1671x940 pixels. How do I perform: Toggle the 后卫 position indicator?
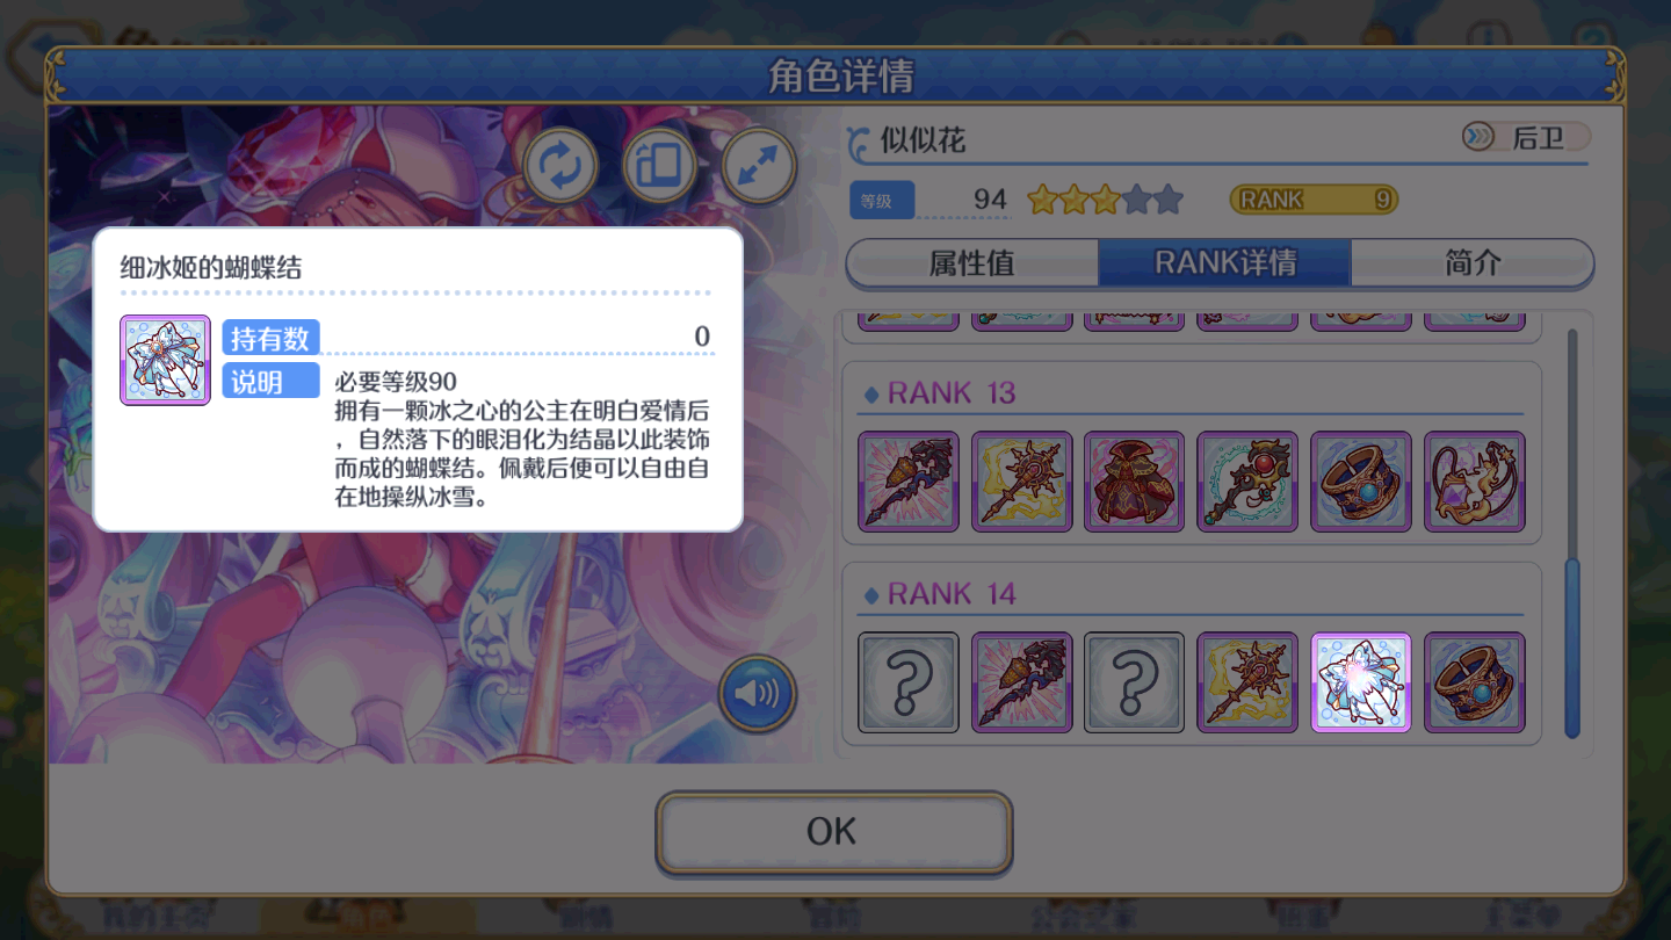click(1525, 137)
